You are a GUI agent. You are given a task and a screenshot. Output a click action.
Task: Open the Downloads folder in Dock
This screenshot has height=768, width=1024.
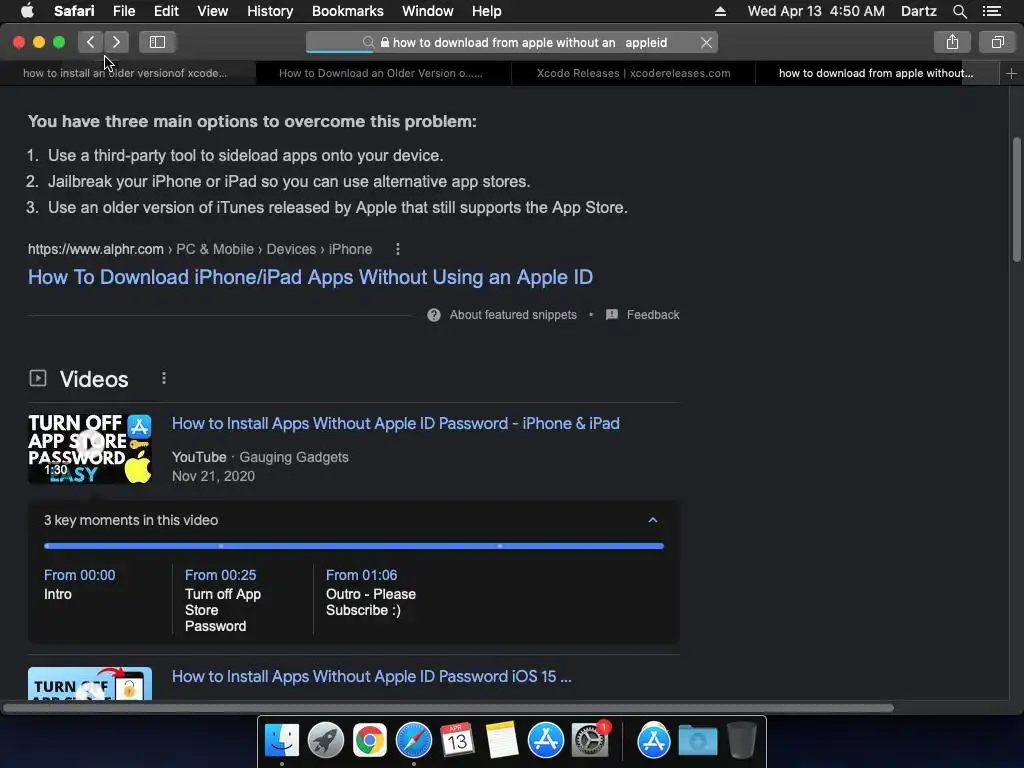pyautogui.click(x=697, y=741)
